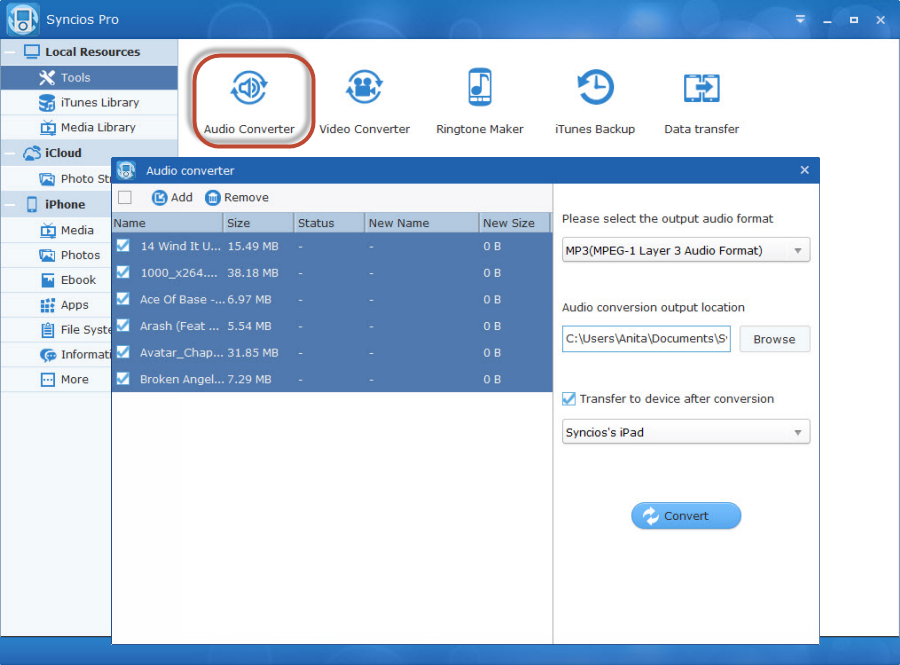The image size is (900, 665).
Task: Minimize the Syncios Pro window
Action: [827, 20]
